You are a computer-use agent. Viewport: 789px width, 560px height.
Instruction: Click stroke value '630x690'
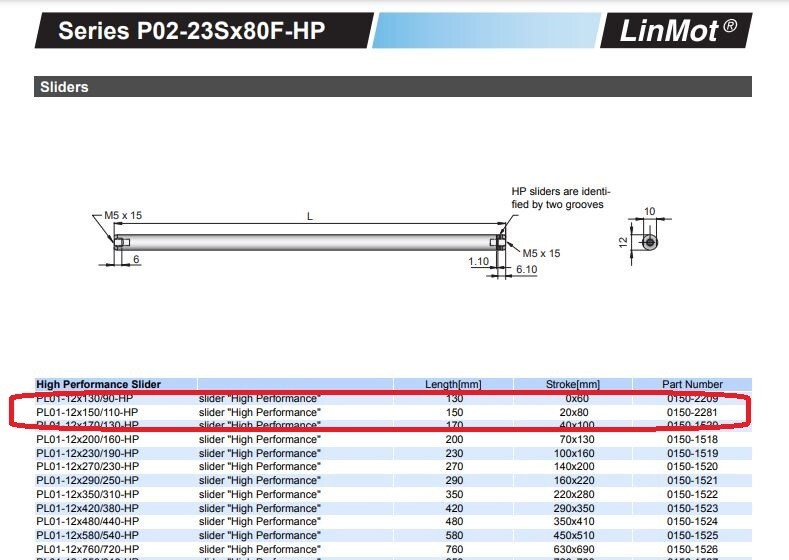point(574,549)
